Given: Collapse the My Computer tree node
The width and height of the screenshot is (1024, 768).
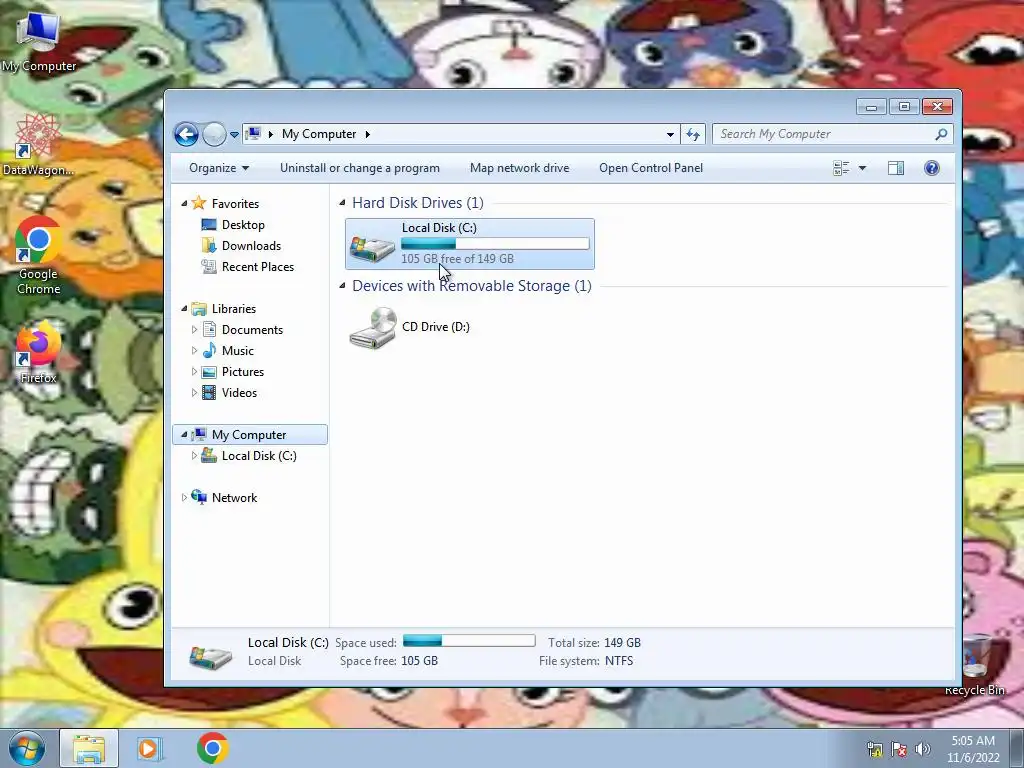Looking at the screenshot, I should 184,434.
